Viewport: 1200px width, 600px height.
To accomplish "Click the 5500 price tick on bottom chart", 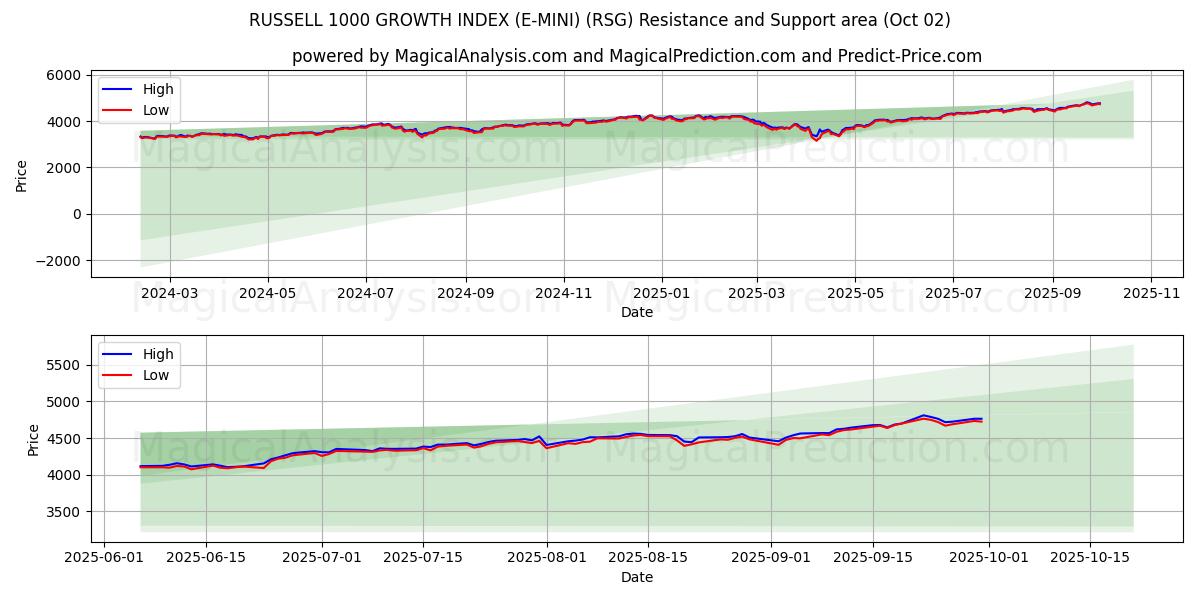I will pos(63,365).
